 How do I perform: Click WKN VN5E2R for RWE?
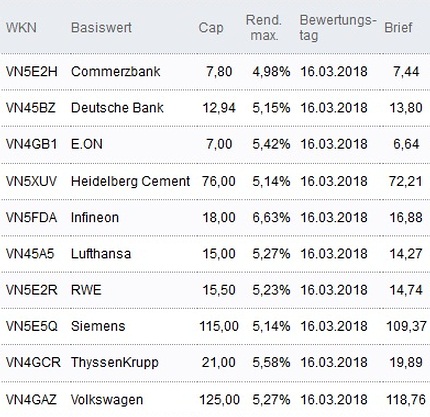point(32,290)
